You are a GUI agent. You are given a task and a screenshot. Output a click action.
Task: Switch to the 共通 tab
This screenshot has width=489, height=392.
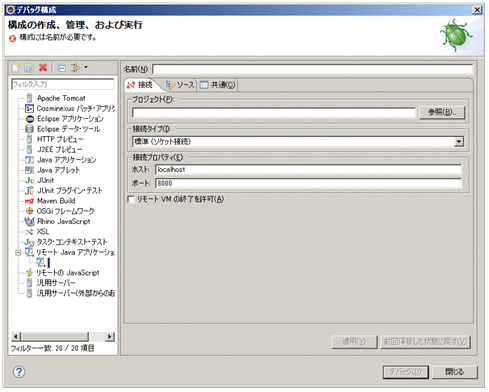[x=218, y=85]
